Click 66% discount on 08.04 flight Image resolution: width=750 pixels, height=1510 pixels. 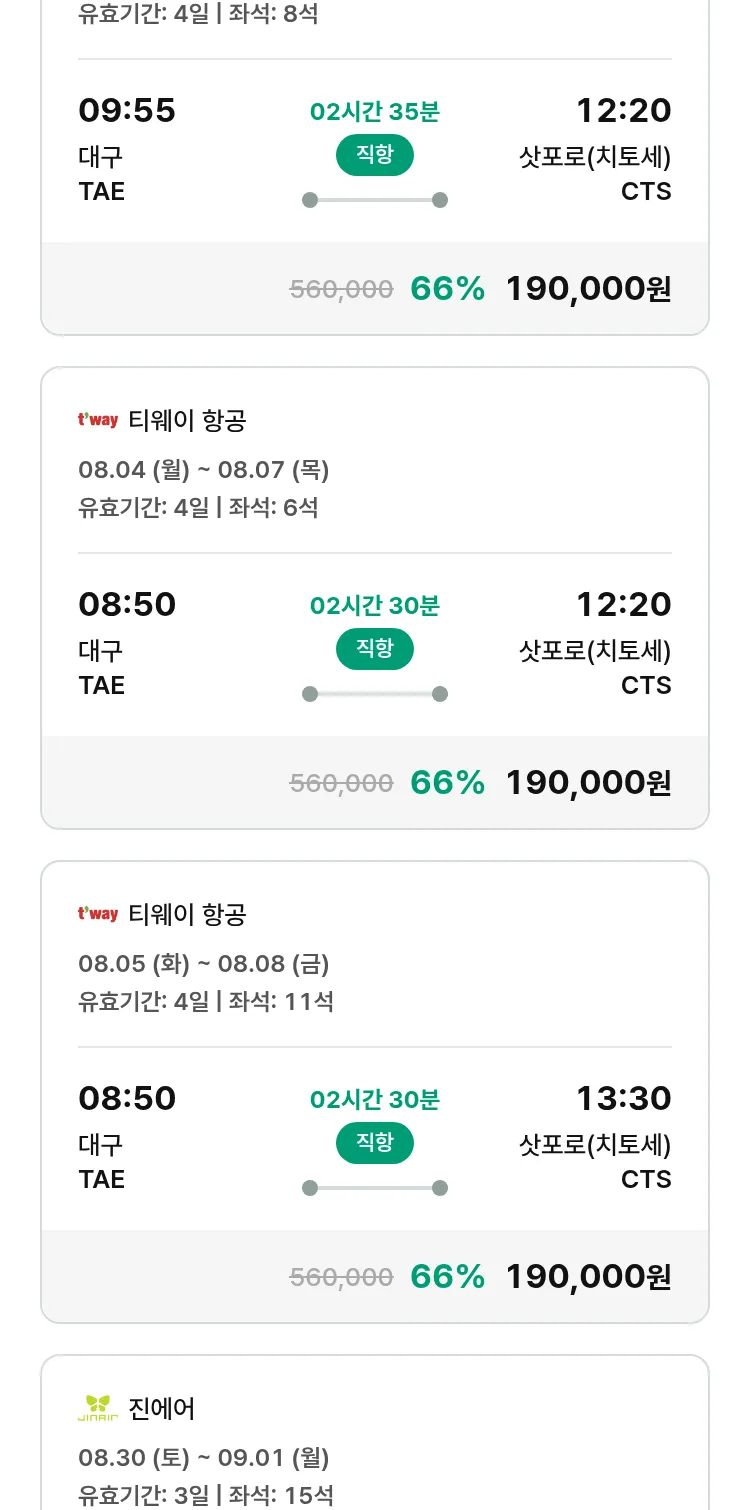coord(447,783)
